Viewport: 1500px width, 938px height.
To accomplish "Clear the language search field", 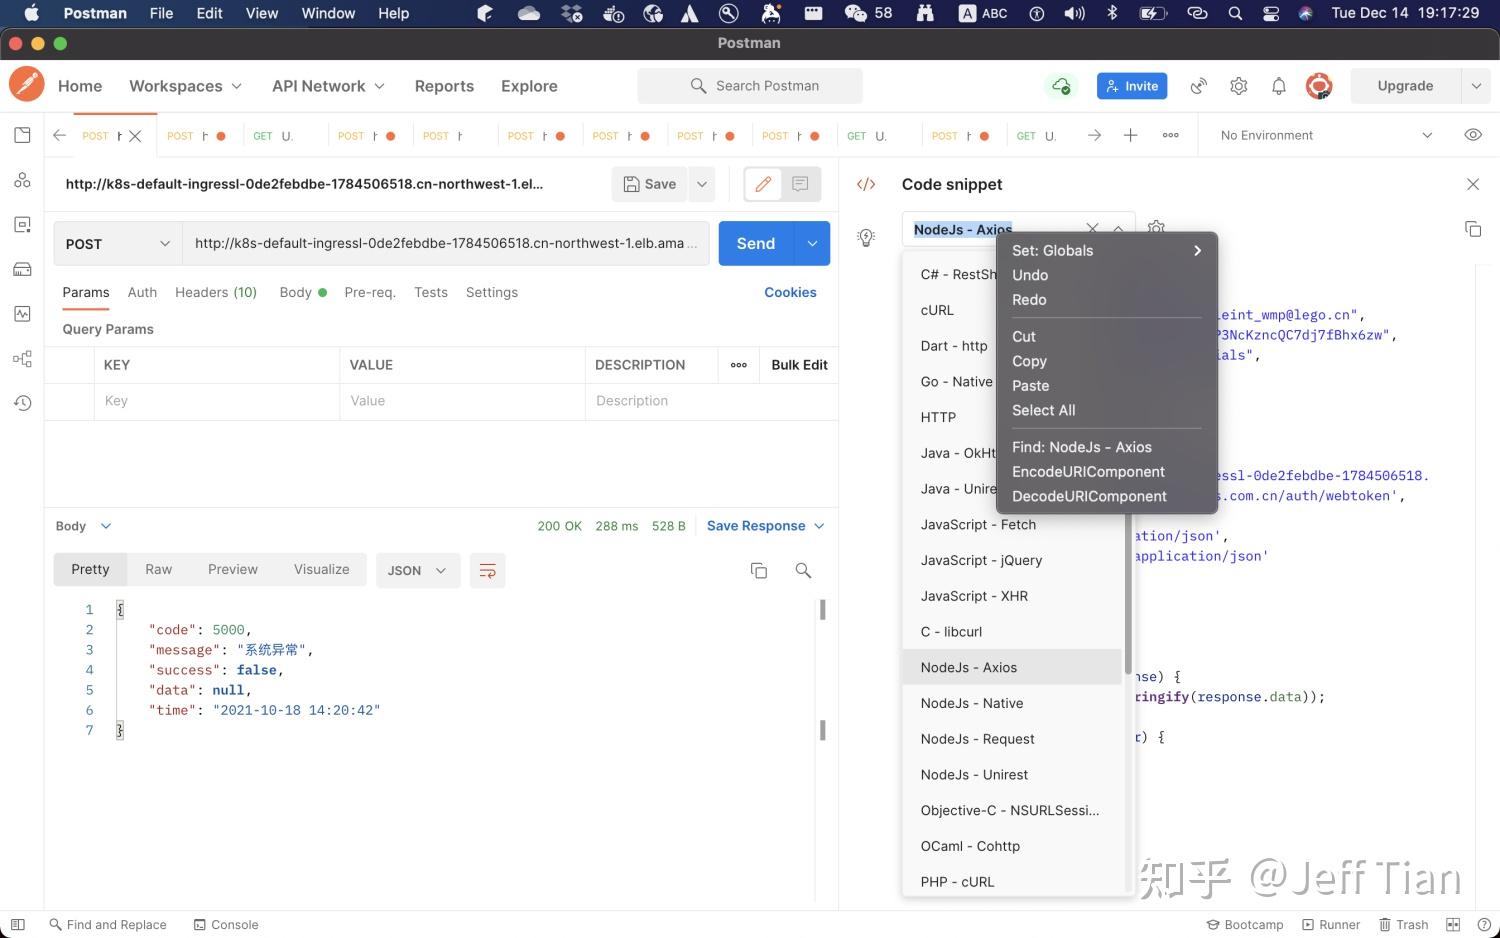I will [1092, 229].
